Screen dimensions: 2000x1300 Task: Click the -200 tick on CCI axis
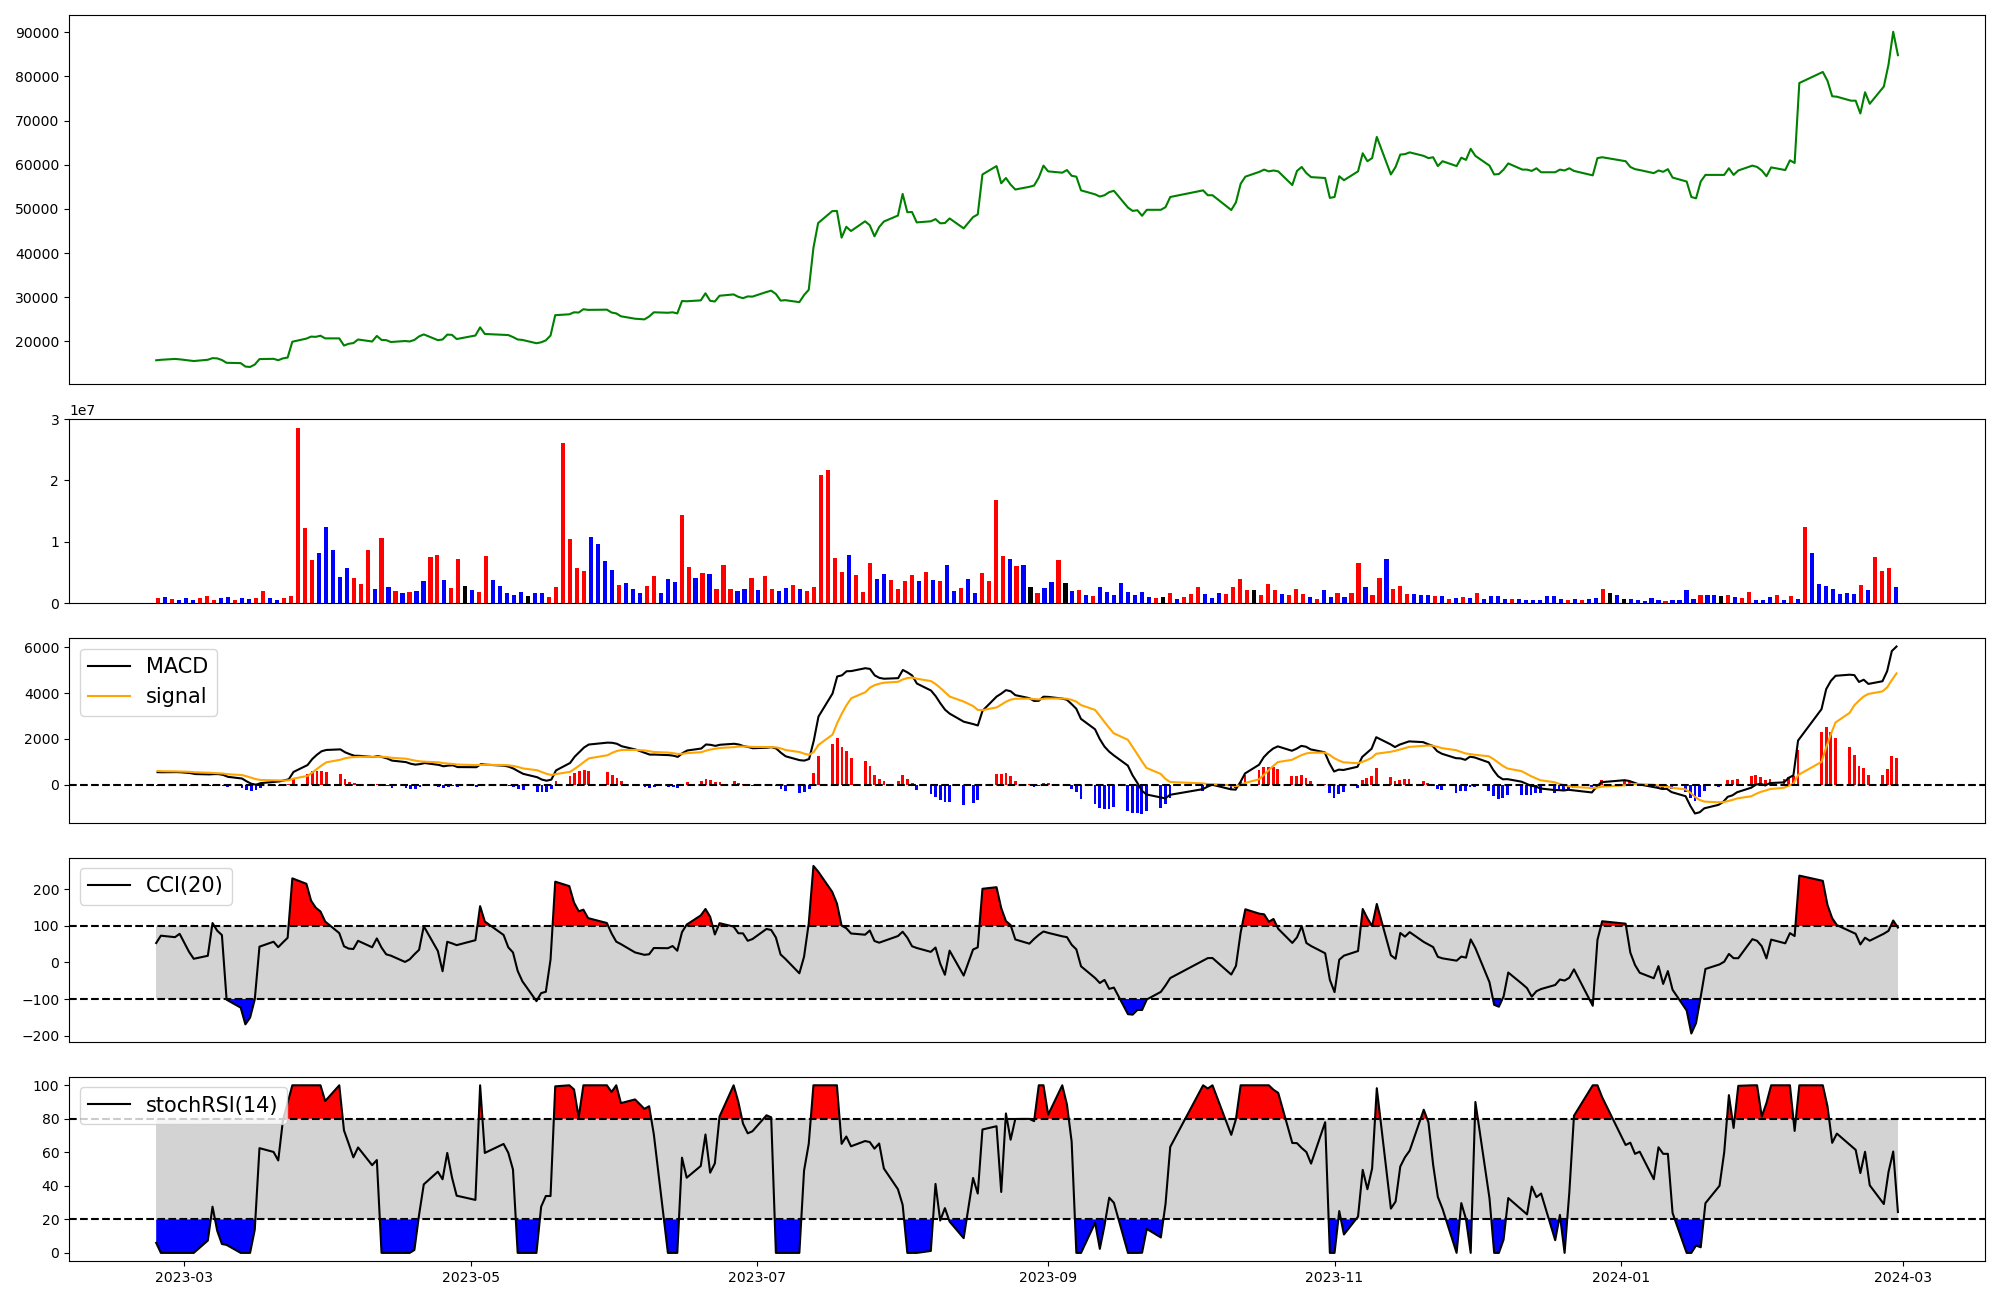click(x=41, y=1036)
